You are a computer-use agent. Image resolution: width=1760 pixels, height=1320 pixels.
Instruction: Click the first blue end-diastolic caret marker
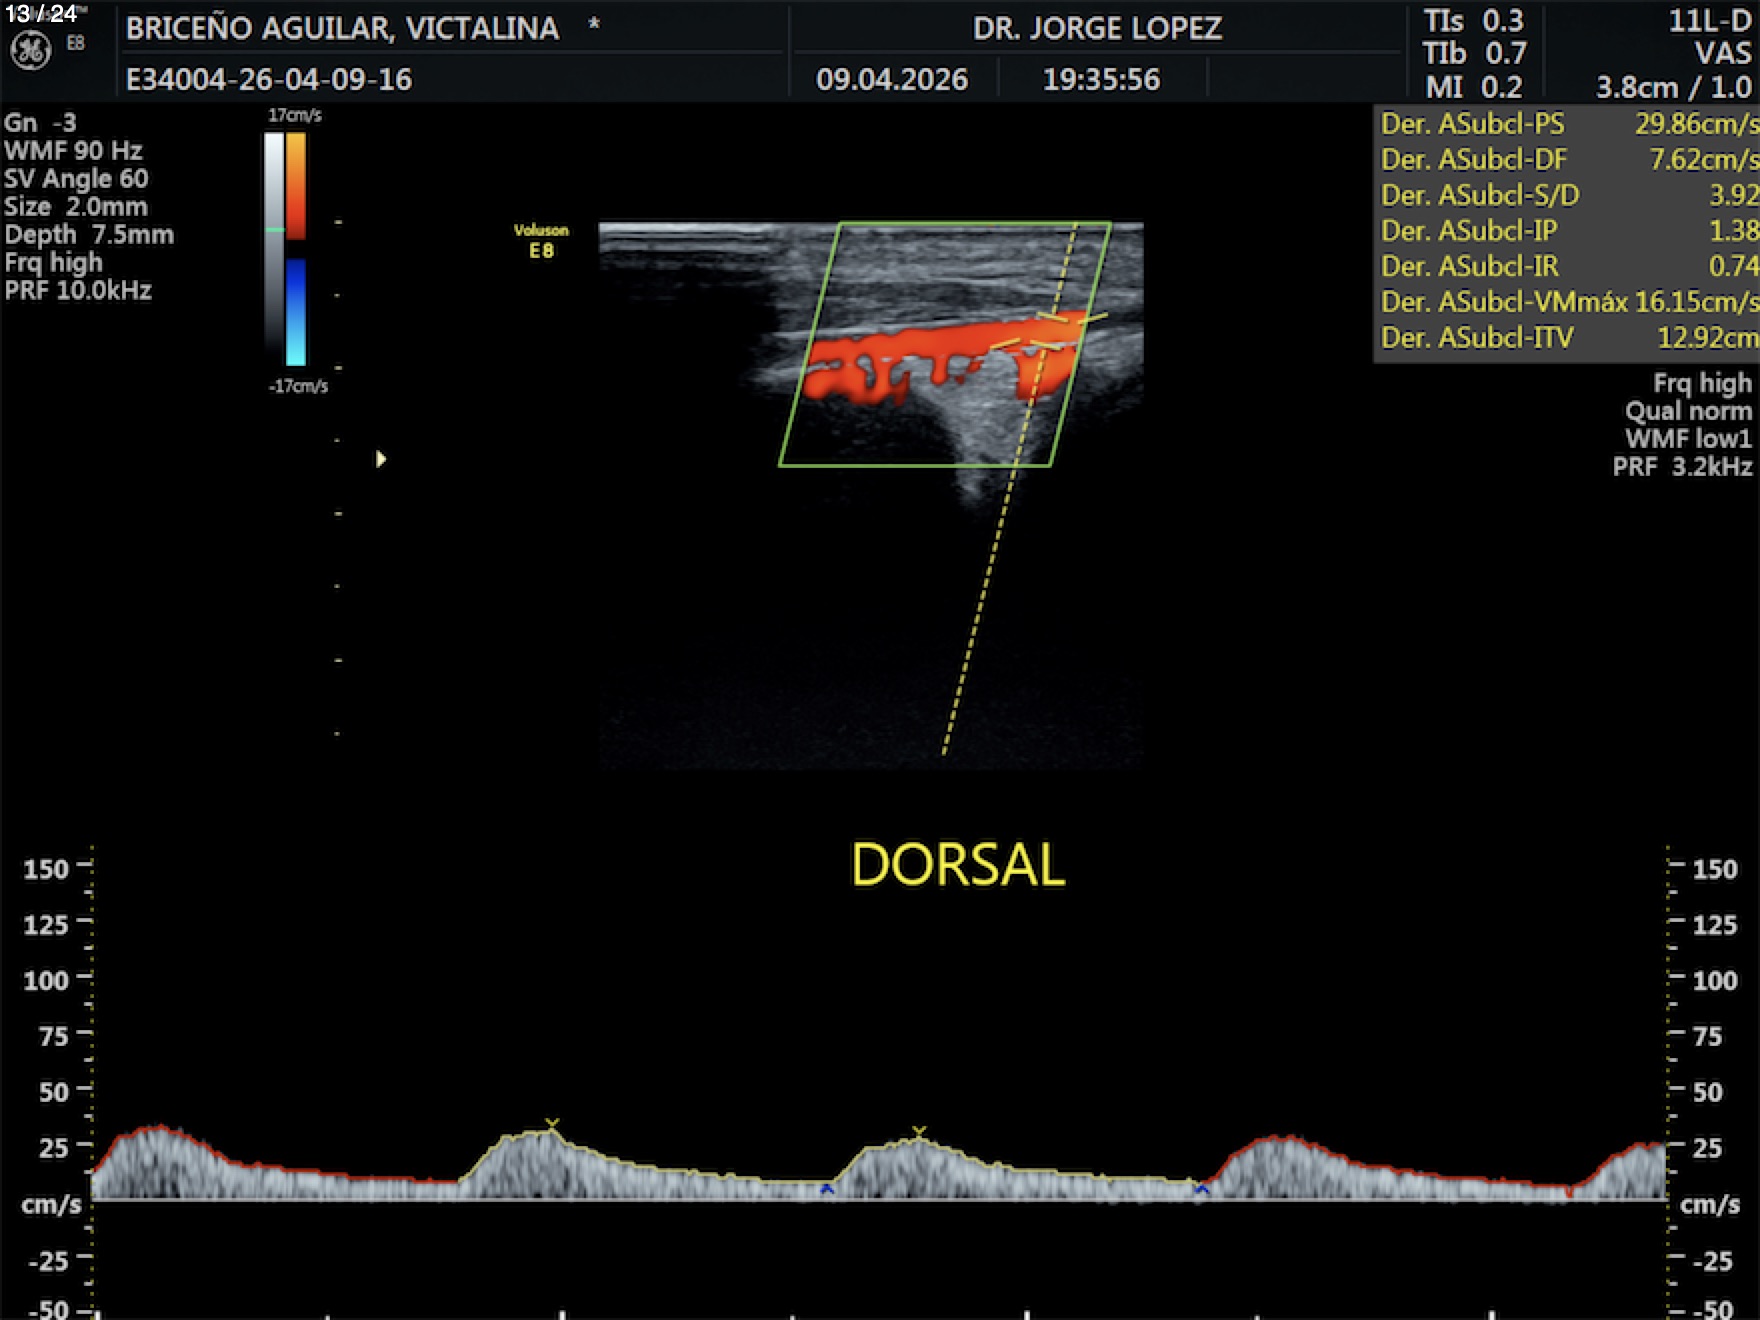[x=827, y=1189]
